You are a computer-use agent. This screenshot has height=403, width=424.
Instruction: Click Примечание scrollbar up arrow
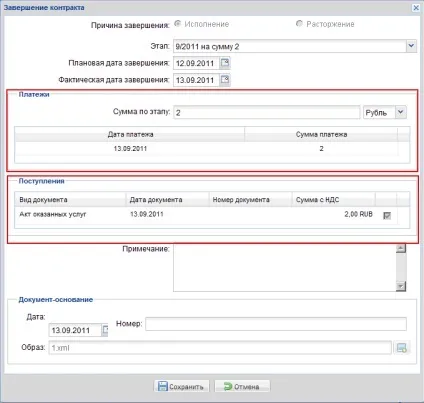pyautogui.click(x=401, y=248)
